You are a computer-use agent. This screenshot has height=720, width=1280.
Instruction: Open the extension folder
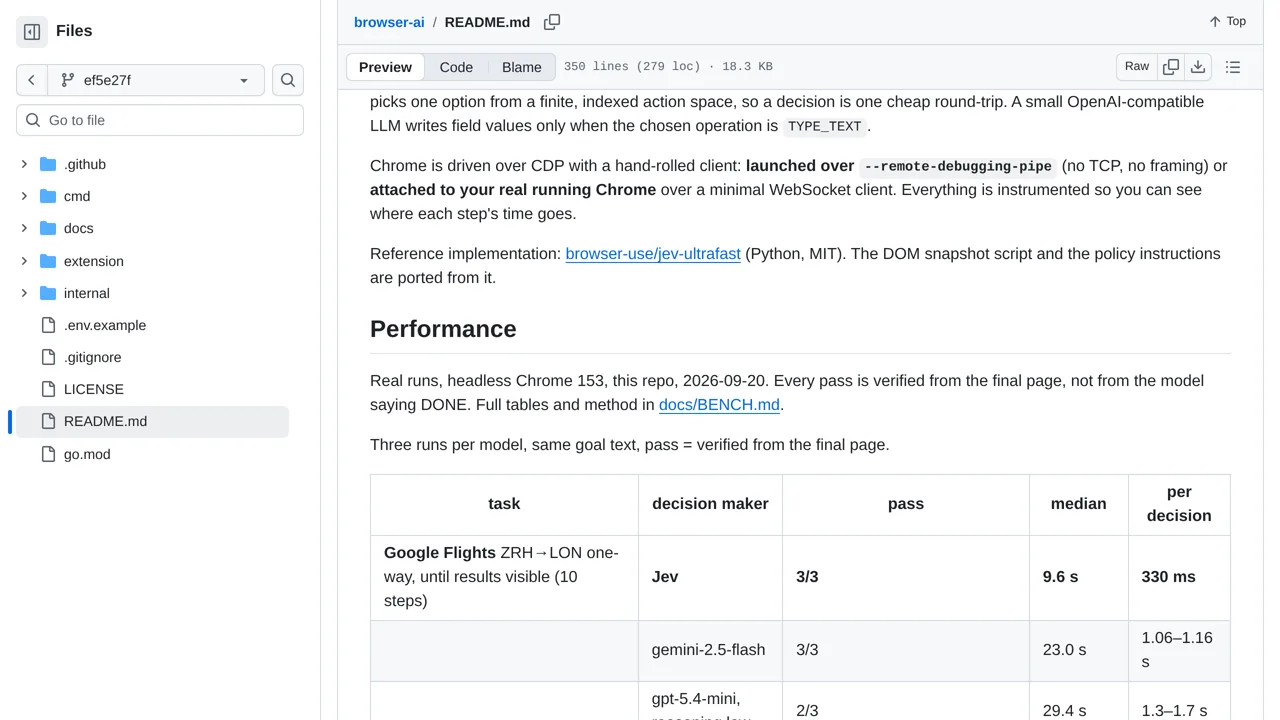[x=94, y=261]
